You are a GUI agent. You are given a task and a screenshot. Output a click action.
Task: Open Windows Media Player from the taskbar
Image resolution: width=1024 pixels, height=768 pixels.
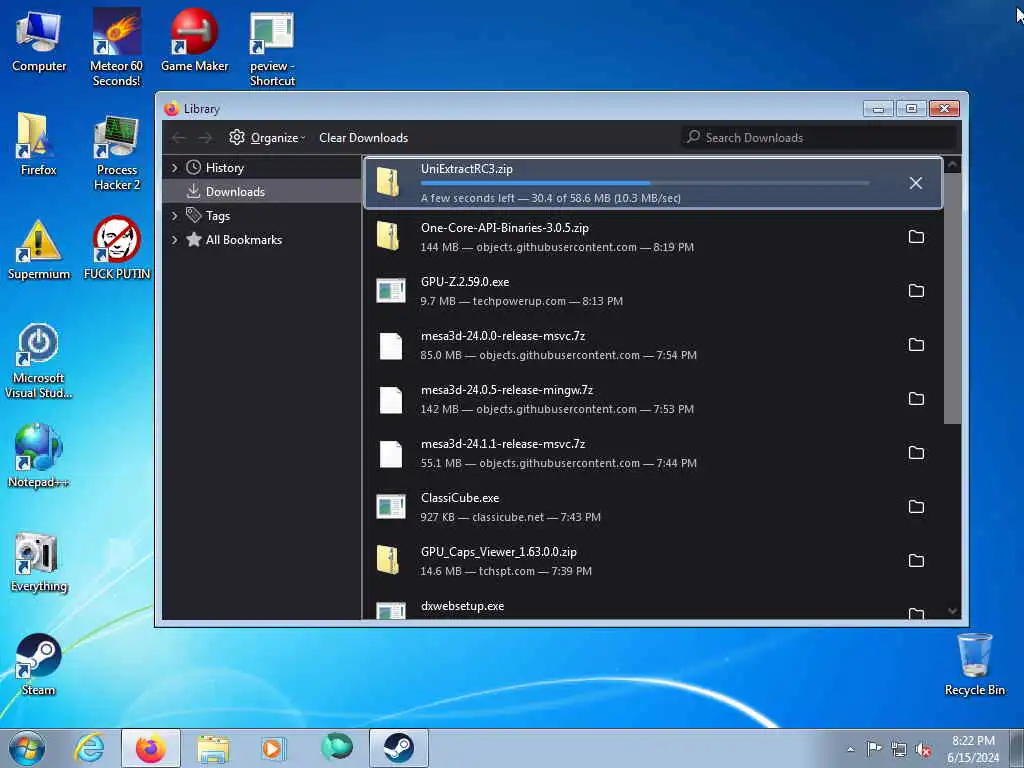[272, 748]
